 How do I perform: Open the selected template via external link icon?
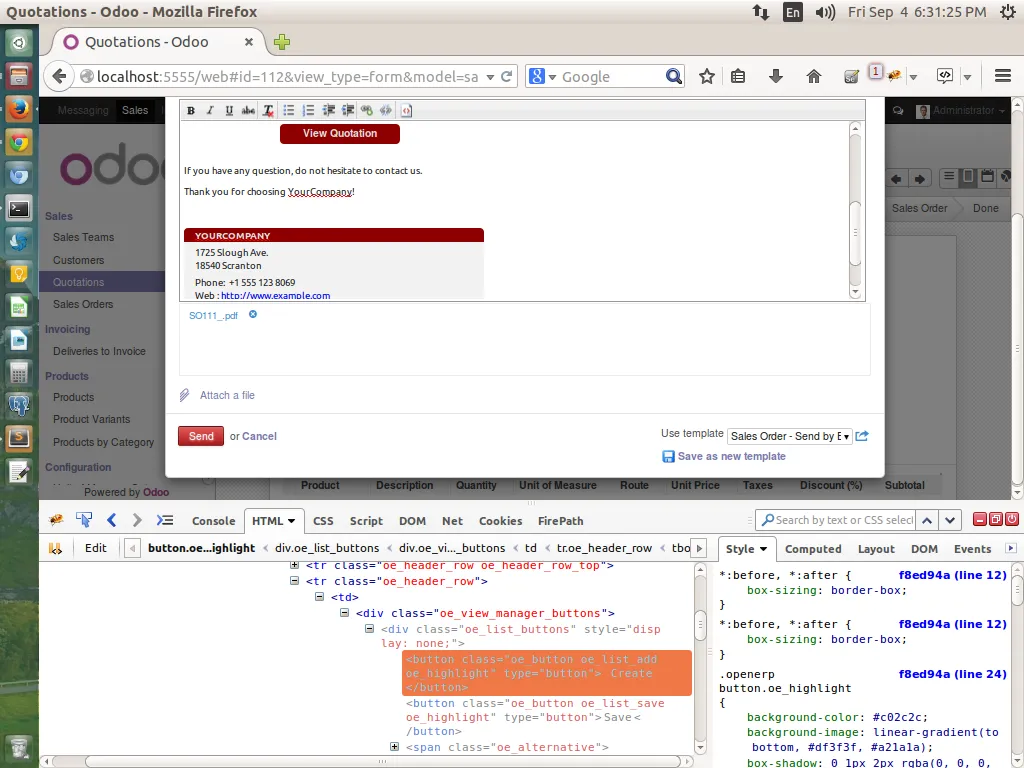click(x=862, y=436)
